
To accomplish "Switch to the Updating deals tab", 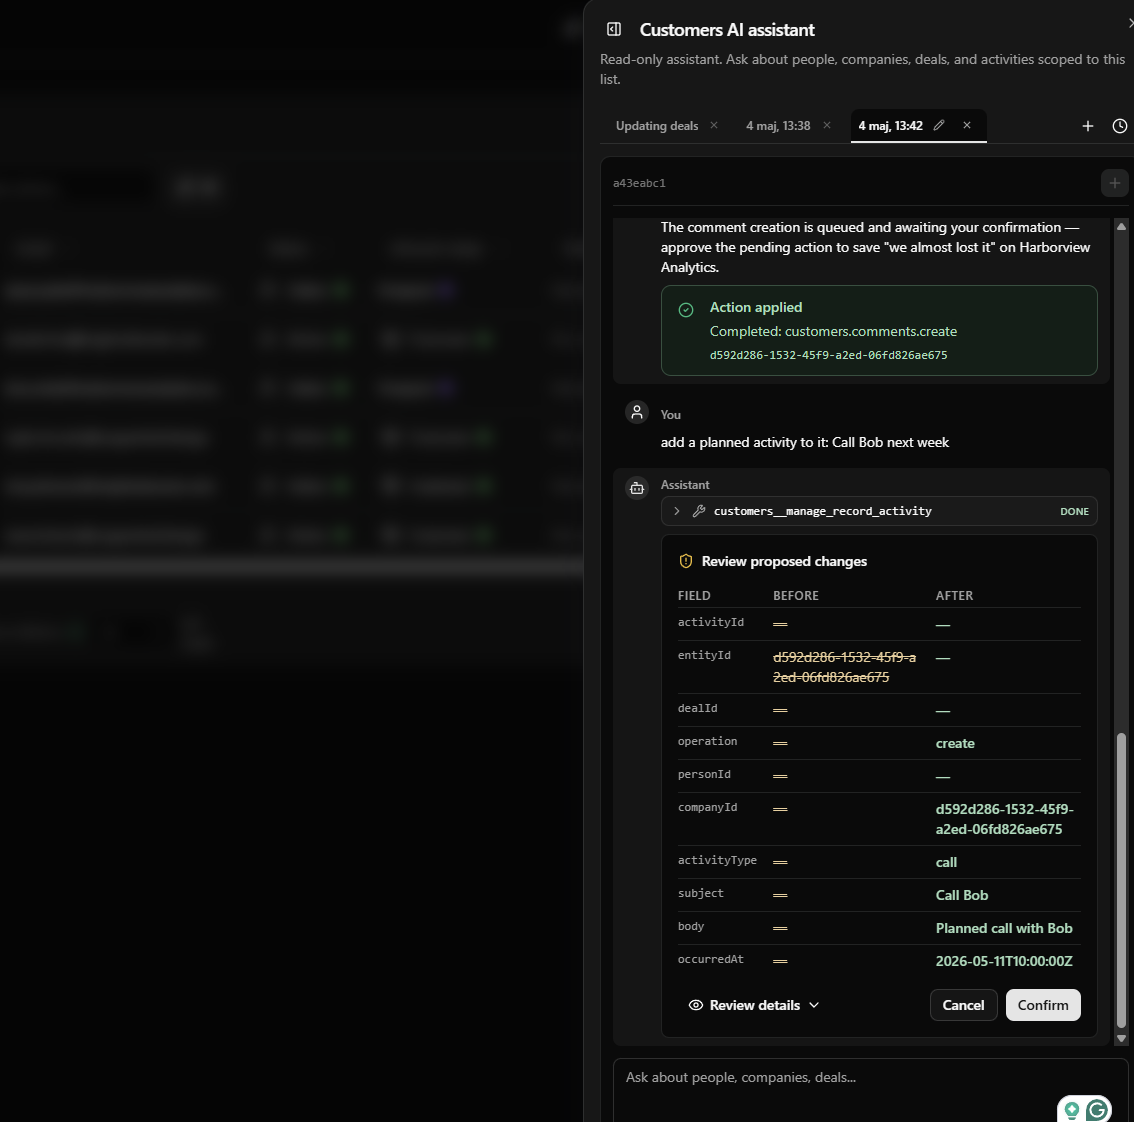I will [x=657, y=126].
